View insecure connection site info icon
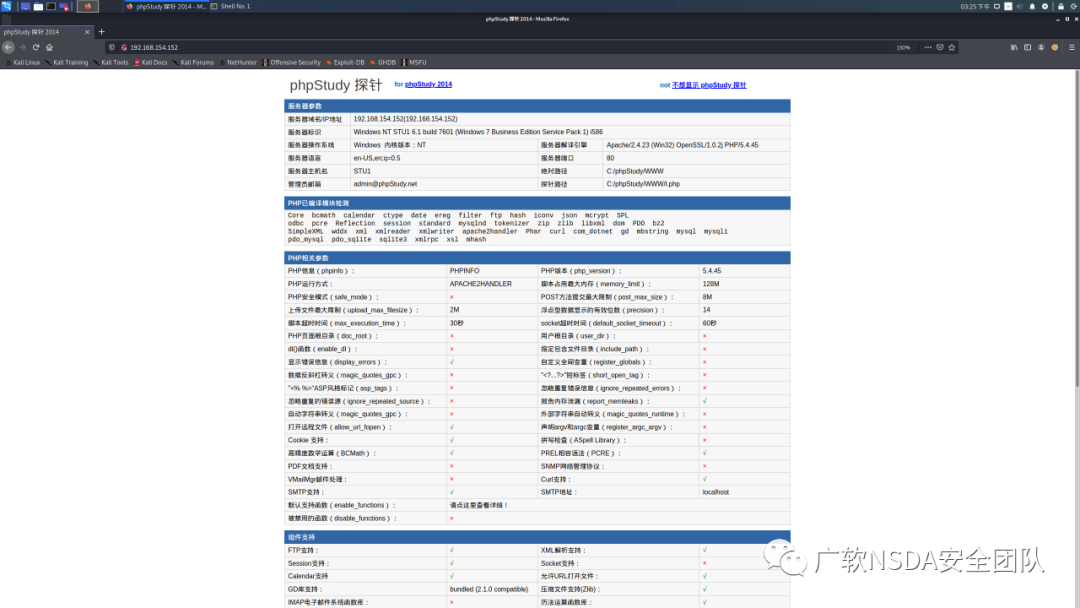The width and height of the screenshot is (1080, 608). pos(124,48)
